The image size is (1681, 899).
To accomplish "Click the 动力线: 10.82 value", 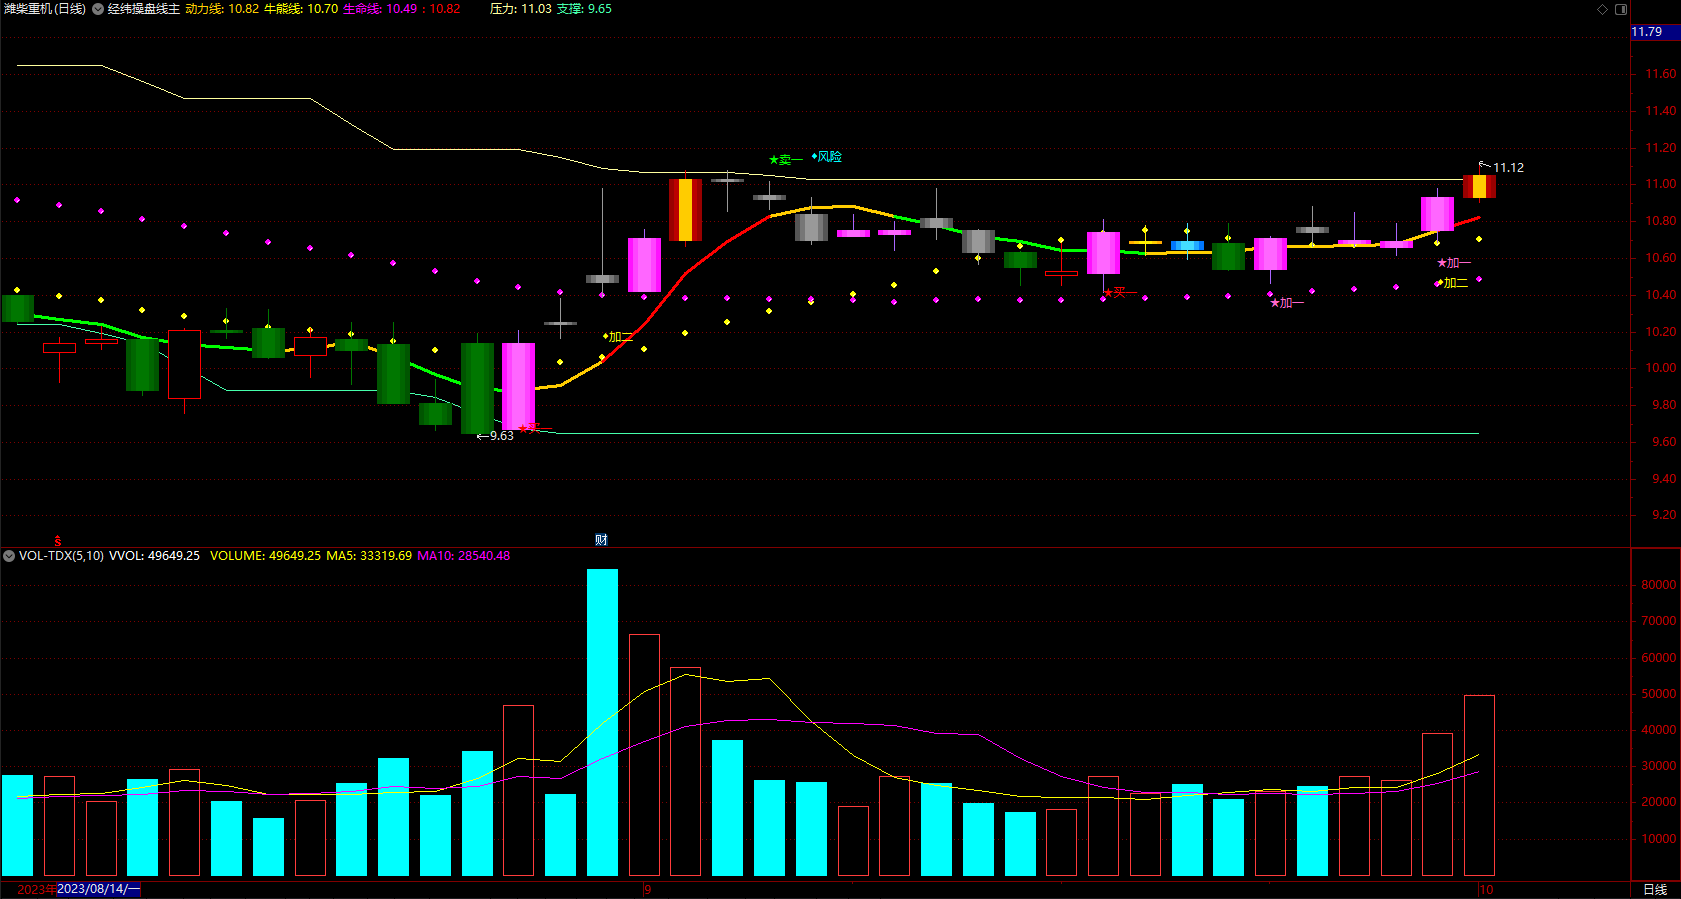I will [x=222, y=9].
